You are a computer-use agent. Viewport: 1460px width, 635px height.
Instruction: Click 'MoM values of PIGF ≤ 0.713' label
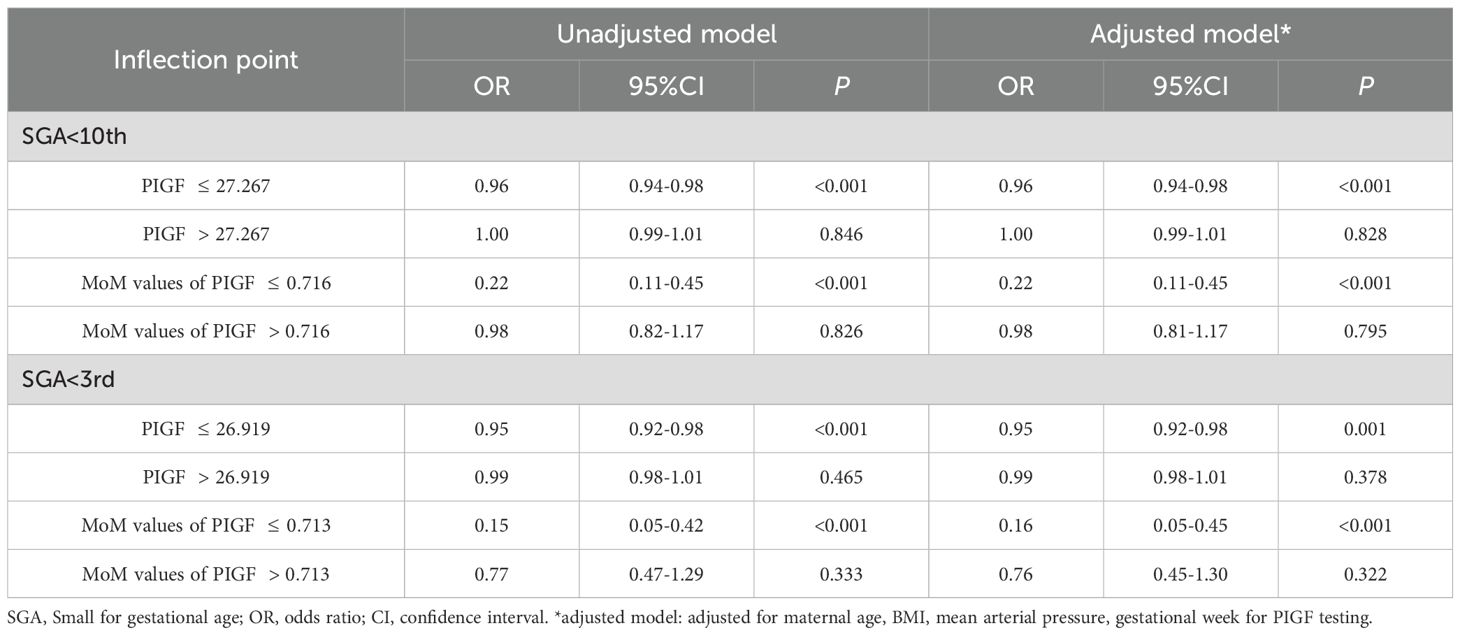click(206, 526)
